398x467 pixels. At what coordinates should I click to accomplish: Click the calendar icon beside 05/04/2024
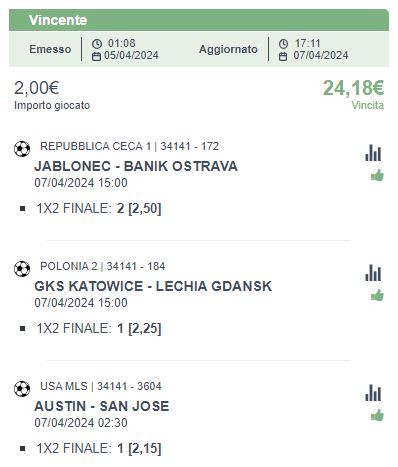pyautogui.click(x=96, y=56)
